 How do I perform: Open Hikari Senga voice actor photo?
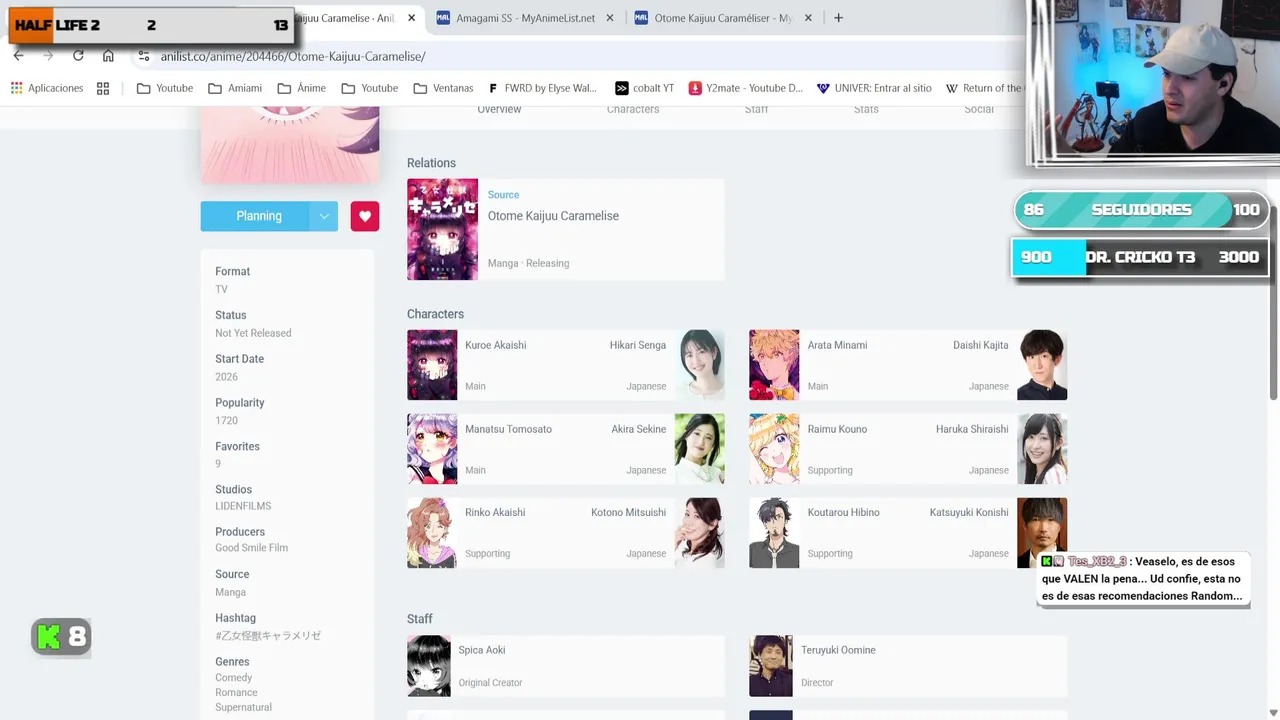coord(700,365)
